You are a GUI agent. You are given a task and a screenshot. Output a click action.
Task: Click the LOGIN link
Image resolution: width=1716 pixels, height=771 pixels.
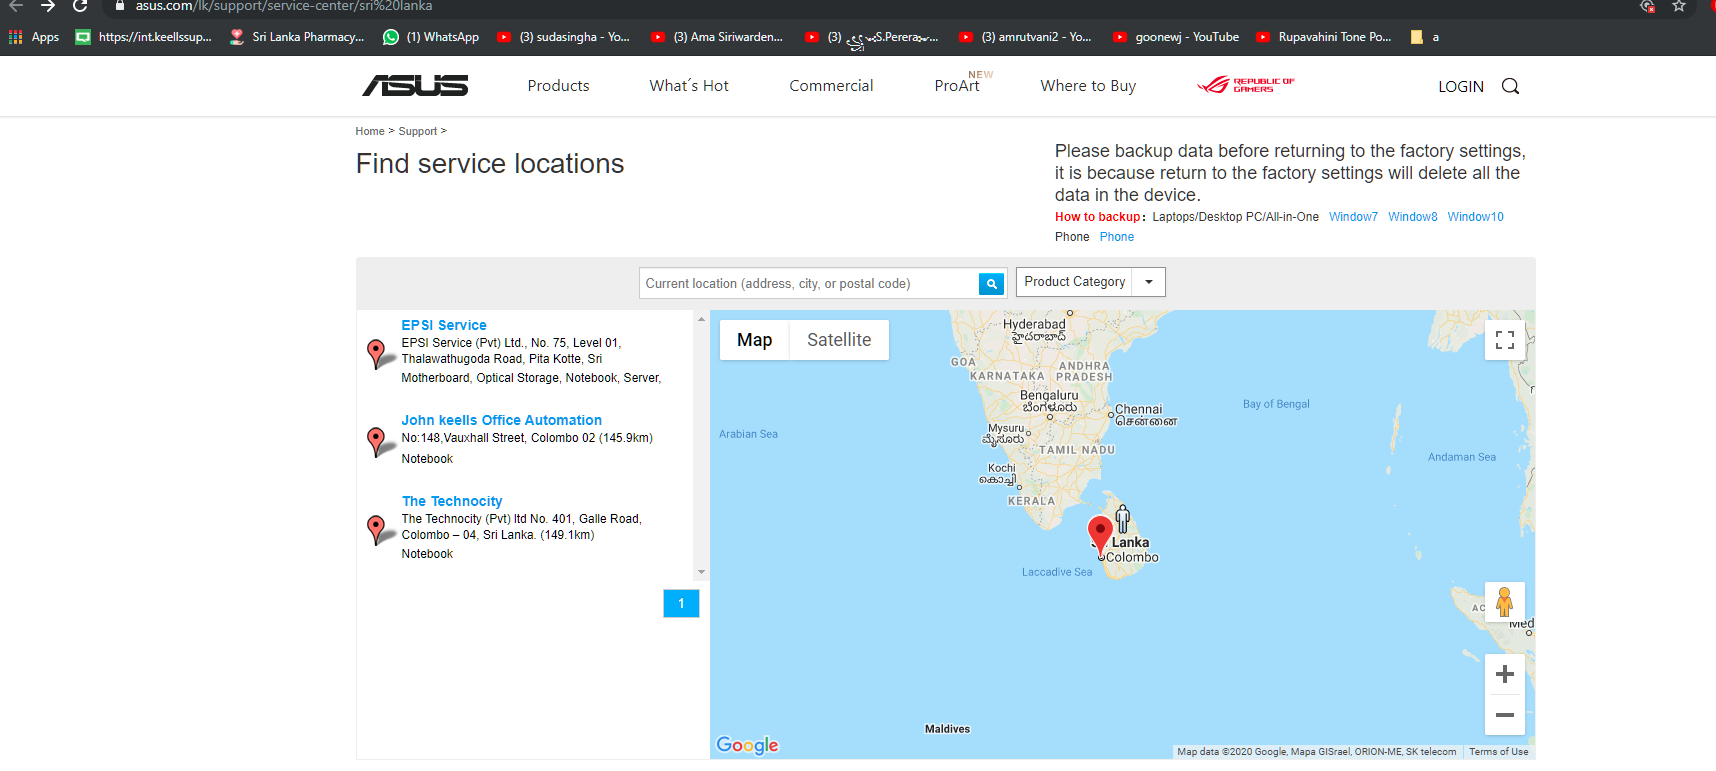point(1460,86)
